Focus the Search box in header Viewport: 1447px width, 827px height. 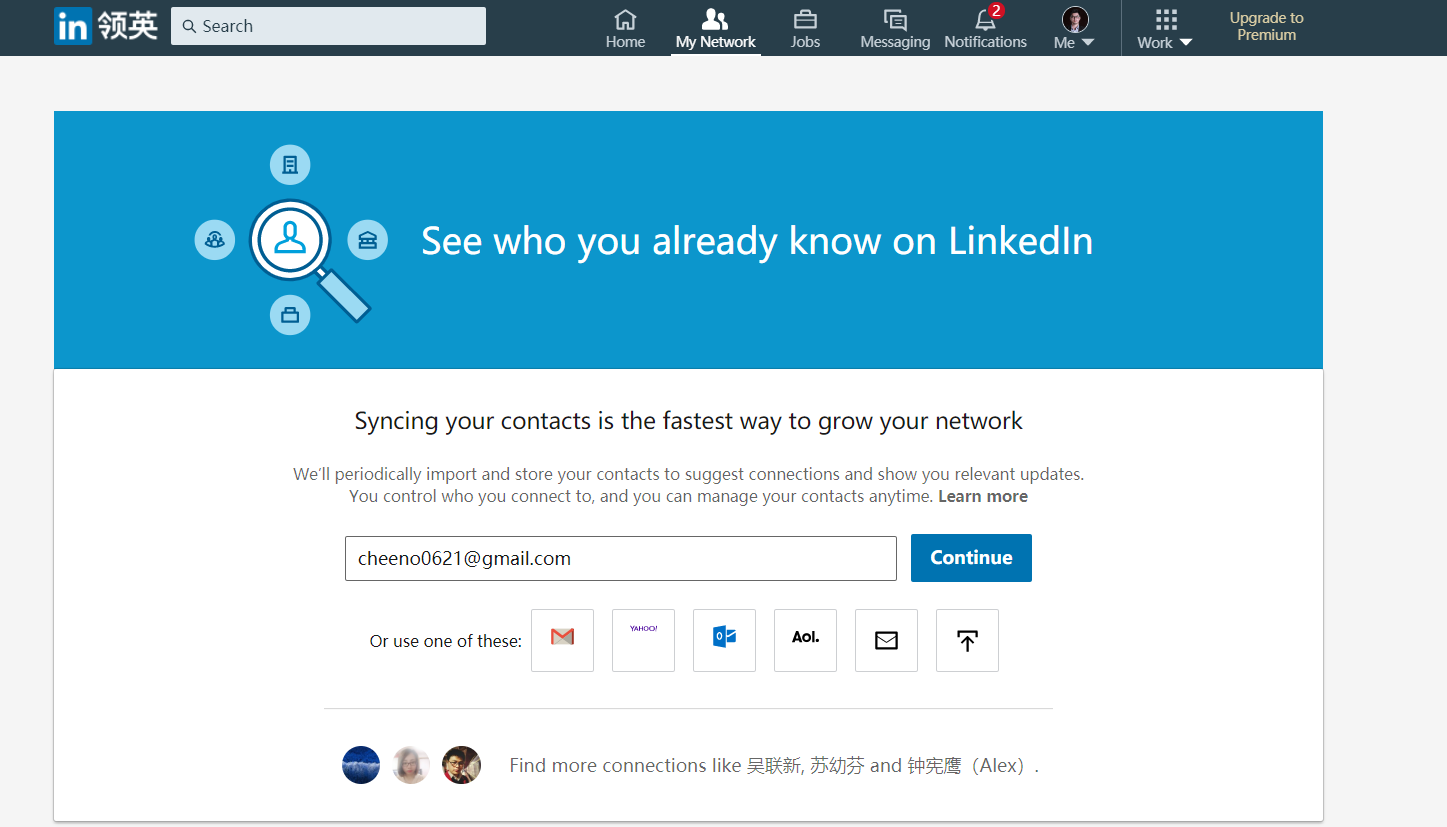(x=328, y=26)
